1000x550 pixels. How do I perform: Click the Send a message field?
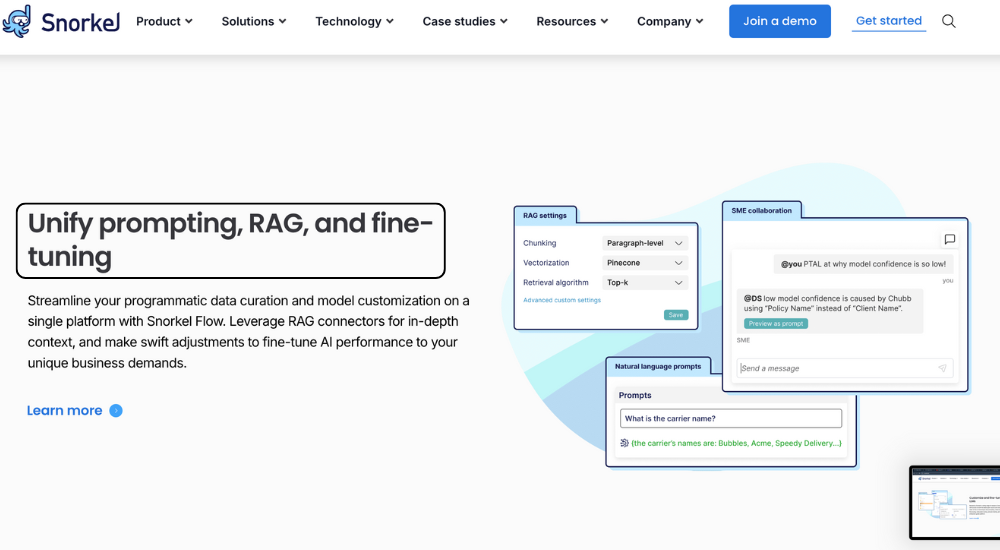coord(844,368)
